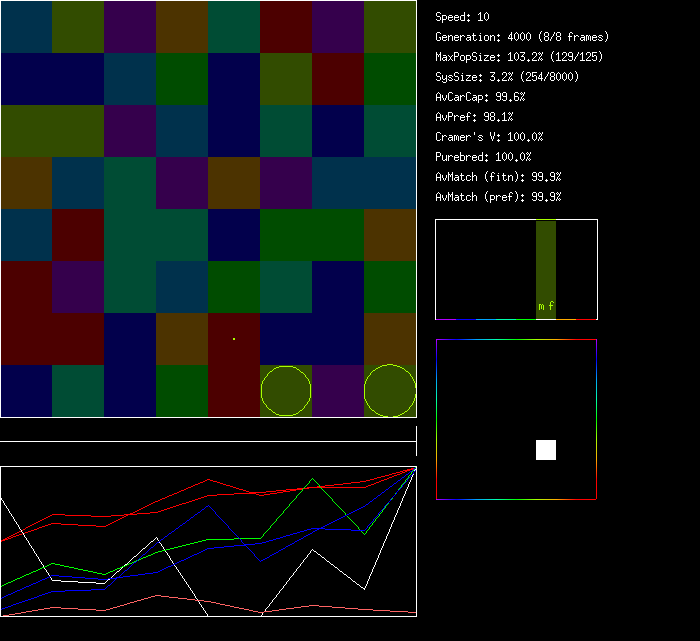700x641 pixels.
Task: Click the AvMatch (fitn) statistic
Action: pos(498,177)
